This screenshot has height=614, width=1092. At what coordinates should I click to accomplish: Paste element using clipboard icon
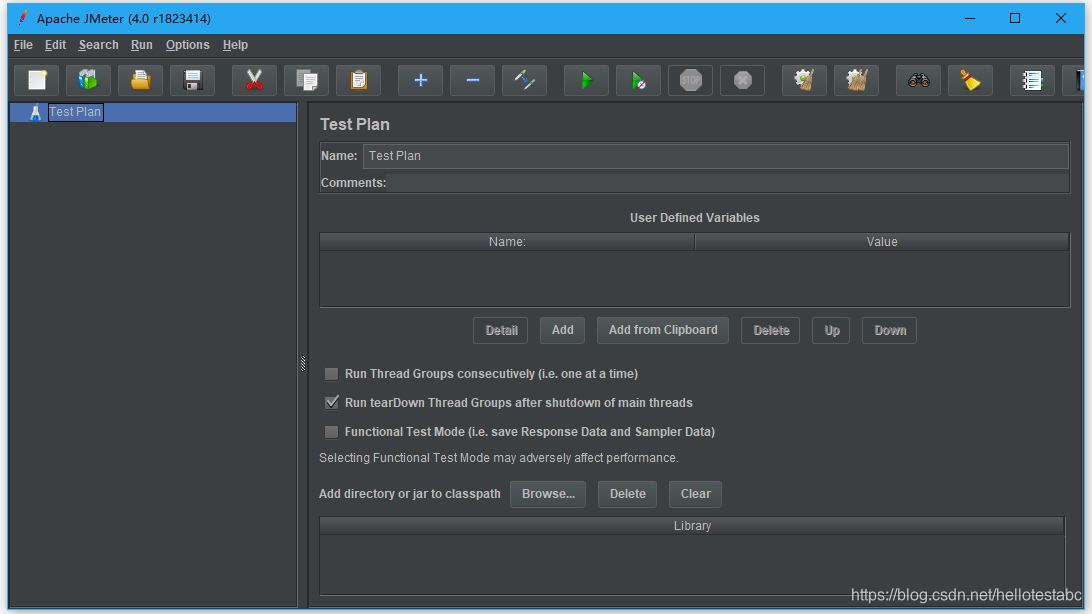pos(359,81)
